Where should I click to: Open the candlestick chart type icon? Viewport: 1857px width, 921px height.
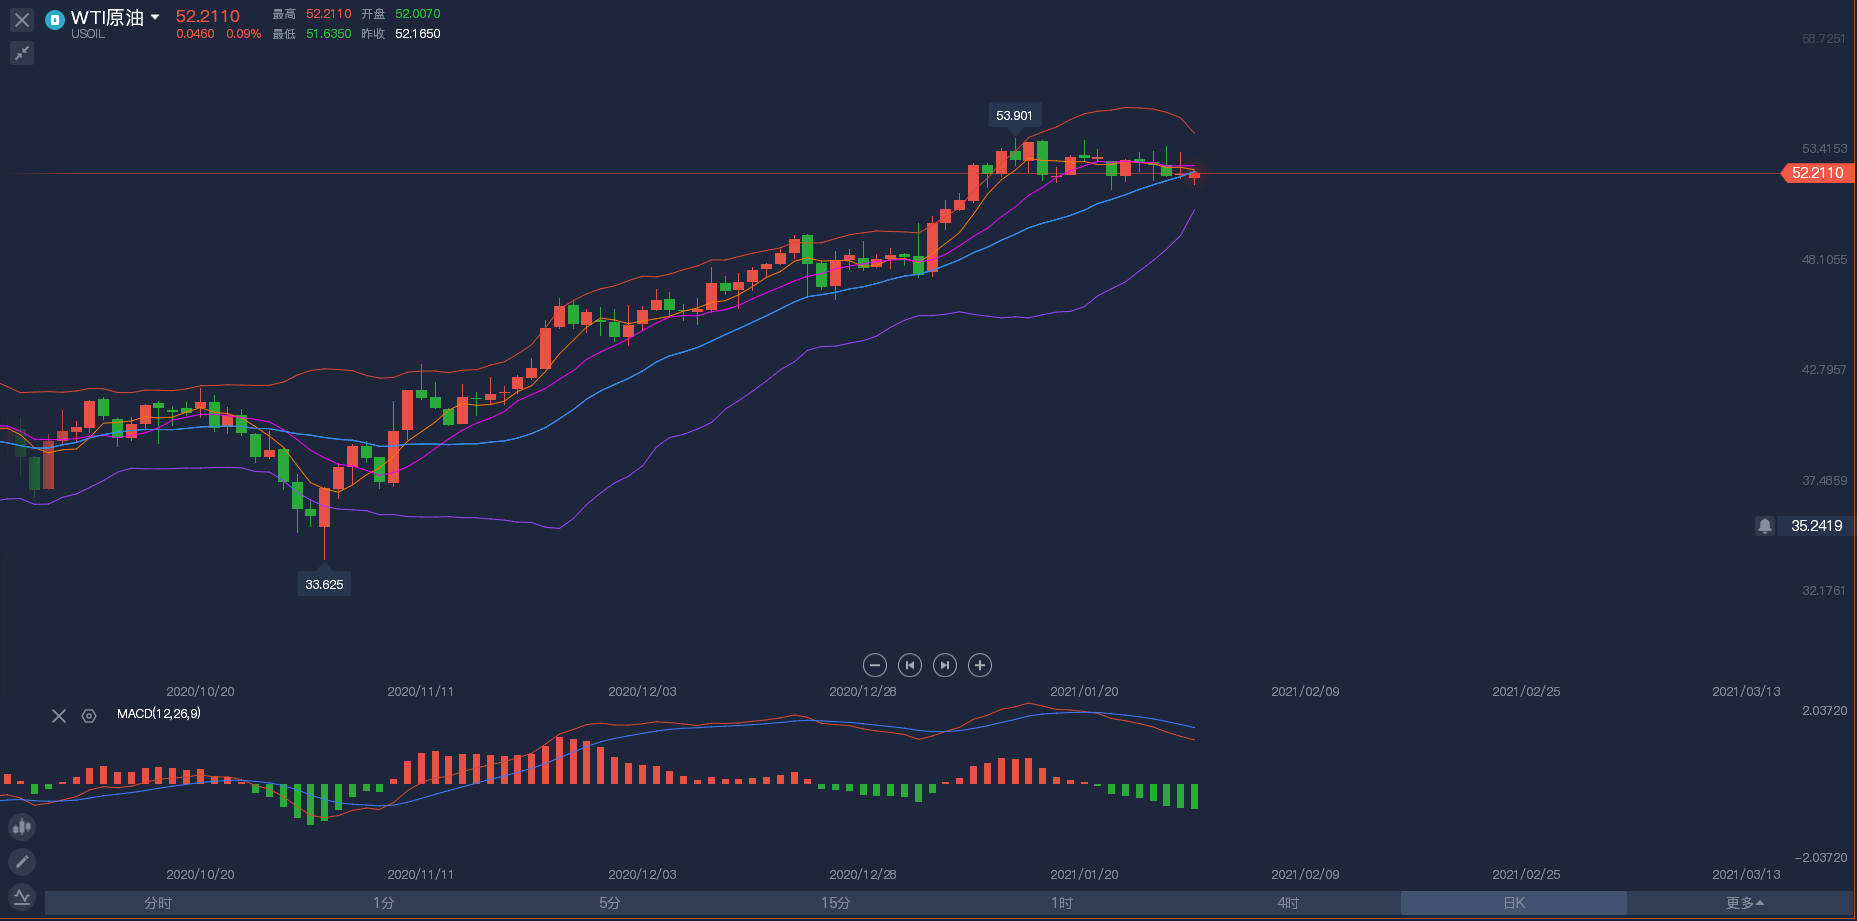22,827
